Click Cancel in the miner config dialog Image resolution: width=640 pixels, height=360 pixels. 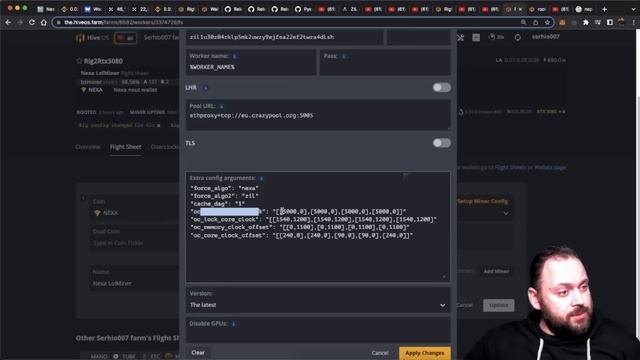pos(380,353)
